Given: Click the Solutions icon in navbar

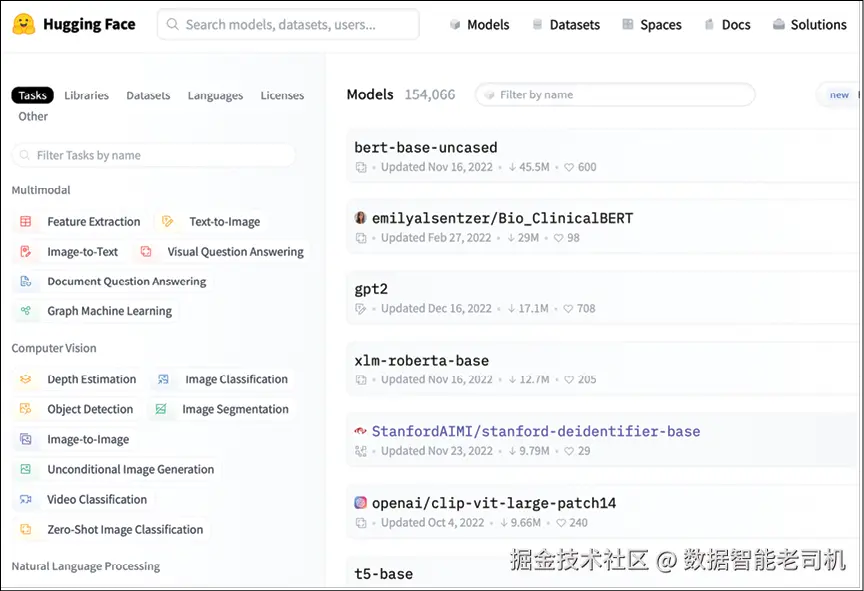Looking at the screenshot, I should 778,24.
